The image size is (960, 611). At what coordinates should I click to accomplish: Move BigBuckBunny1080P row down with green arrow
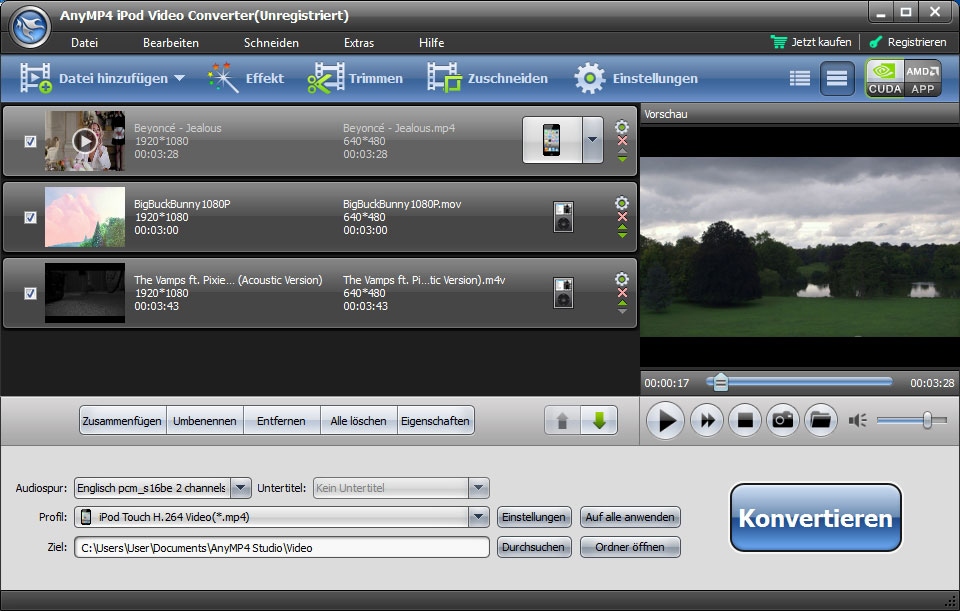(x=622, y=234)
